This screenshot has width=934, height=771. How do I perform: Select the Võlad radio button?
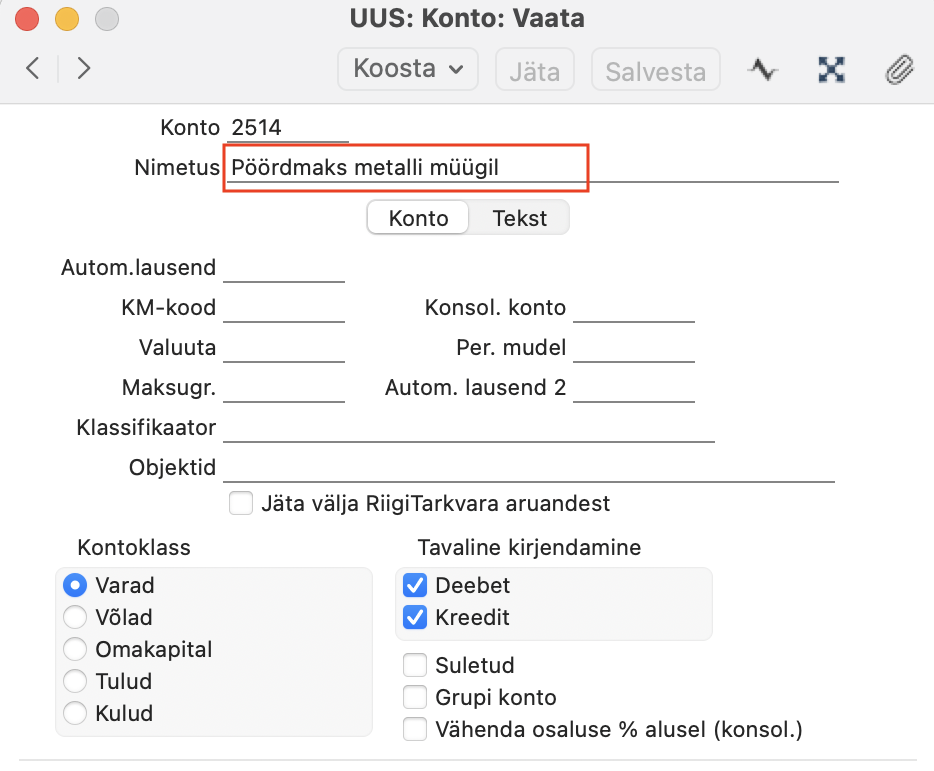point(75,617)
